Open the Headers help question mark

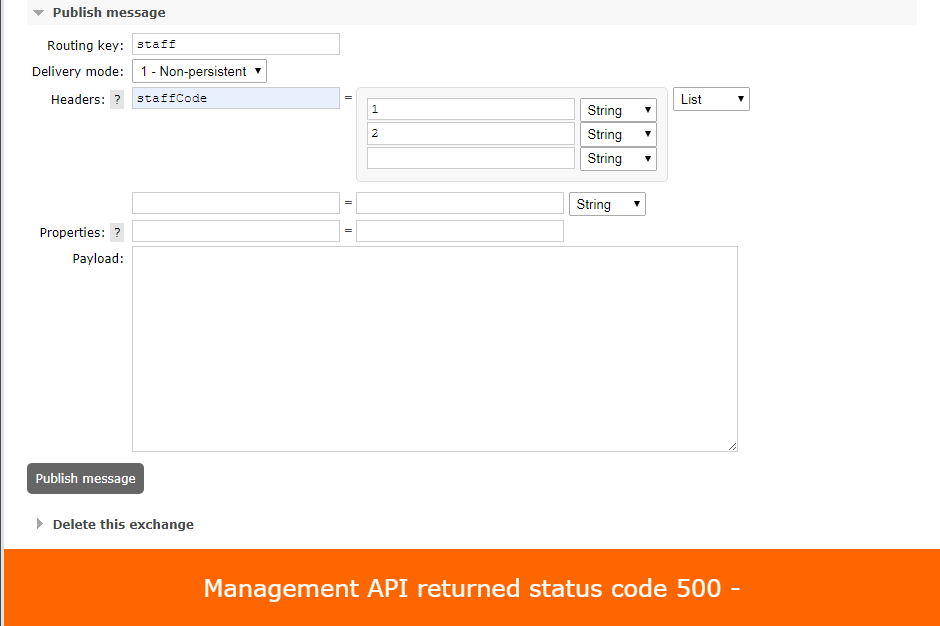117,100
